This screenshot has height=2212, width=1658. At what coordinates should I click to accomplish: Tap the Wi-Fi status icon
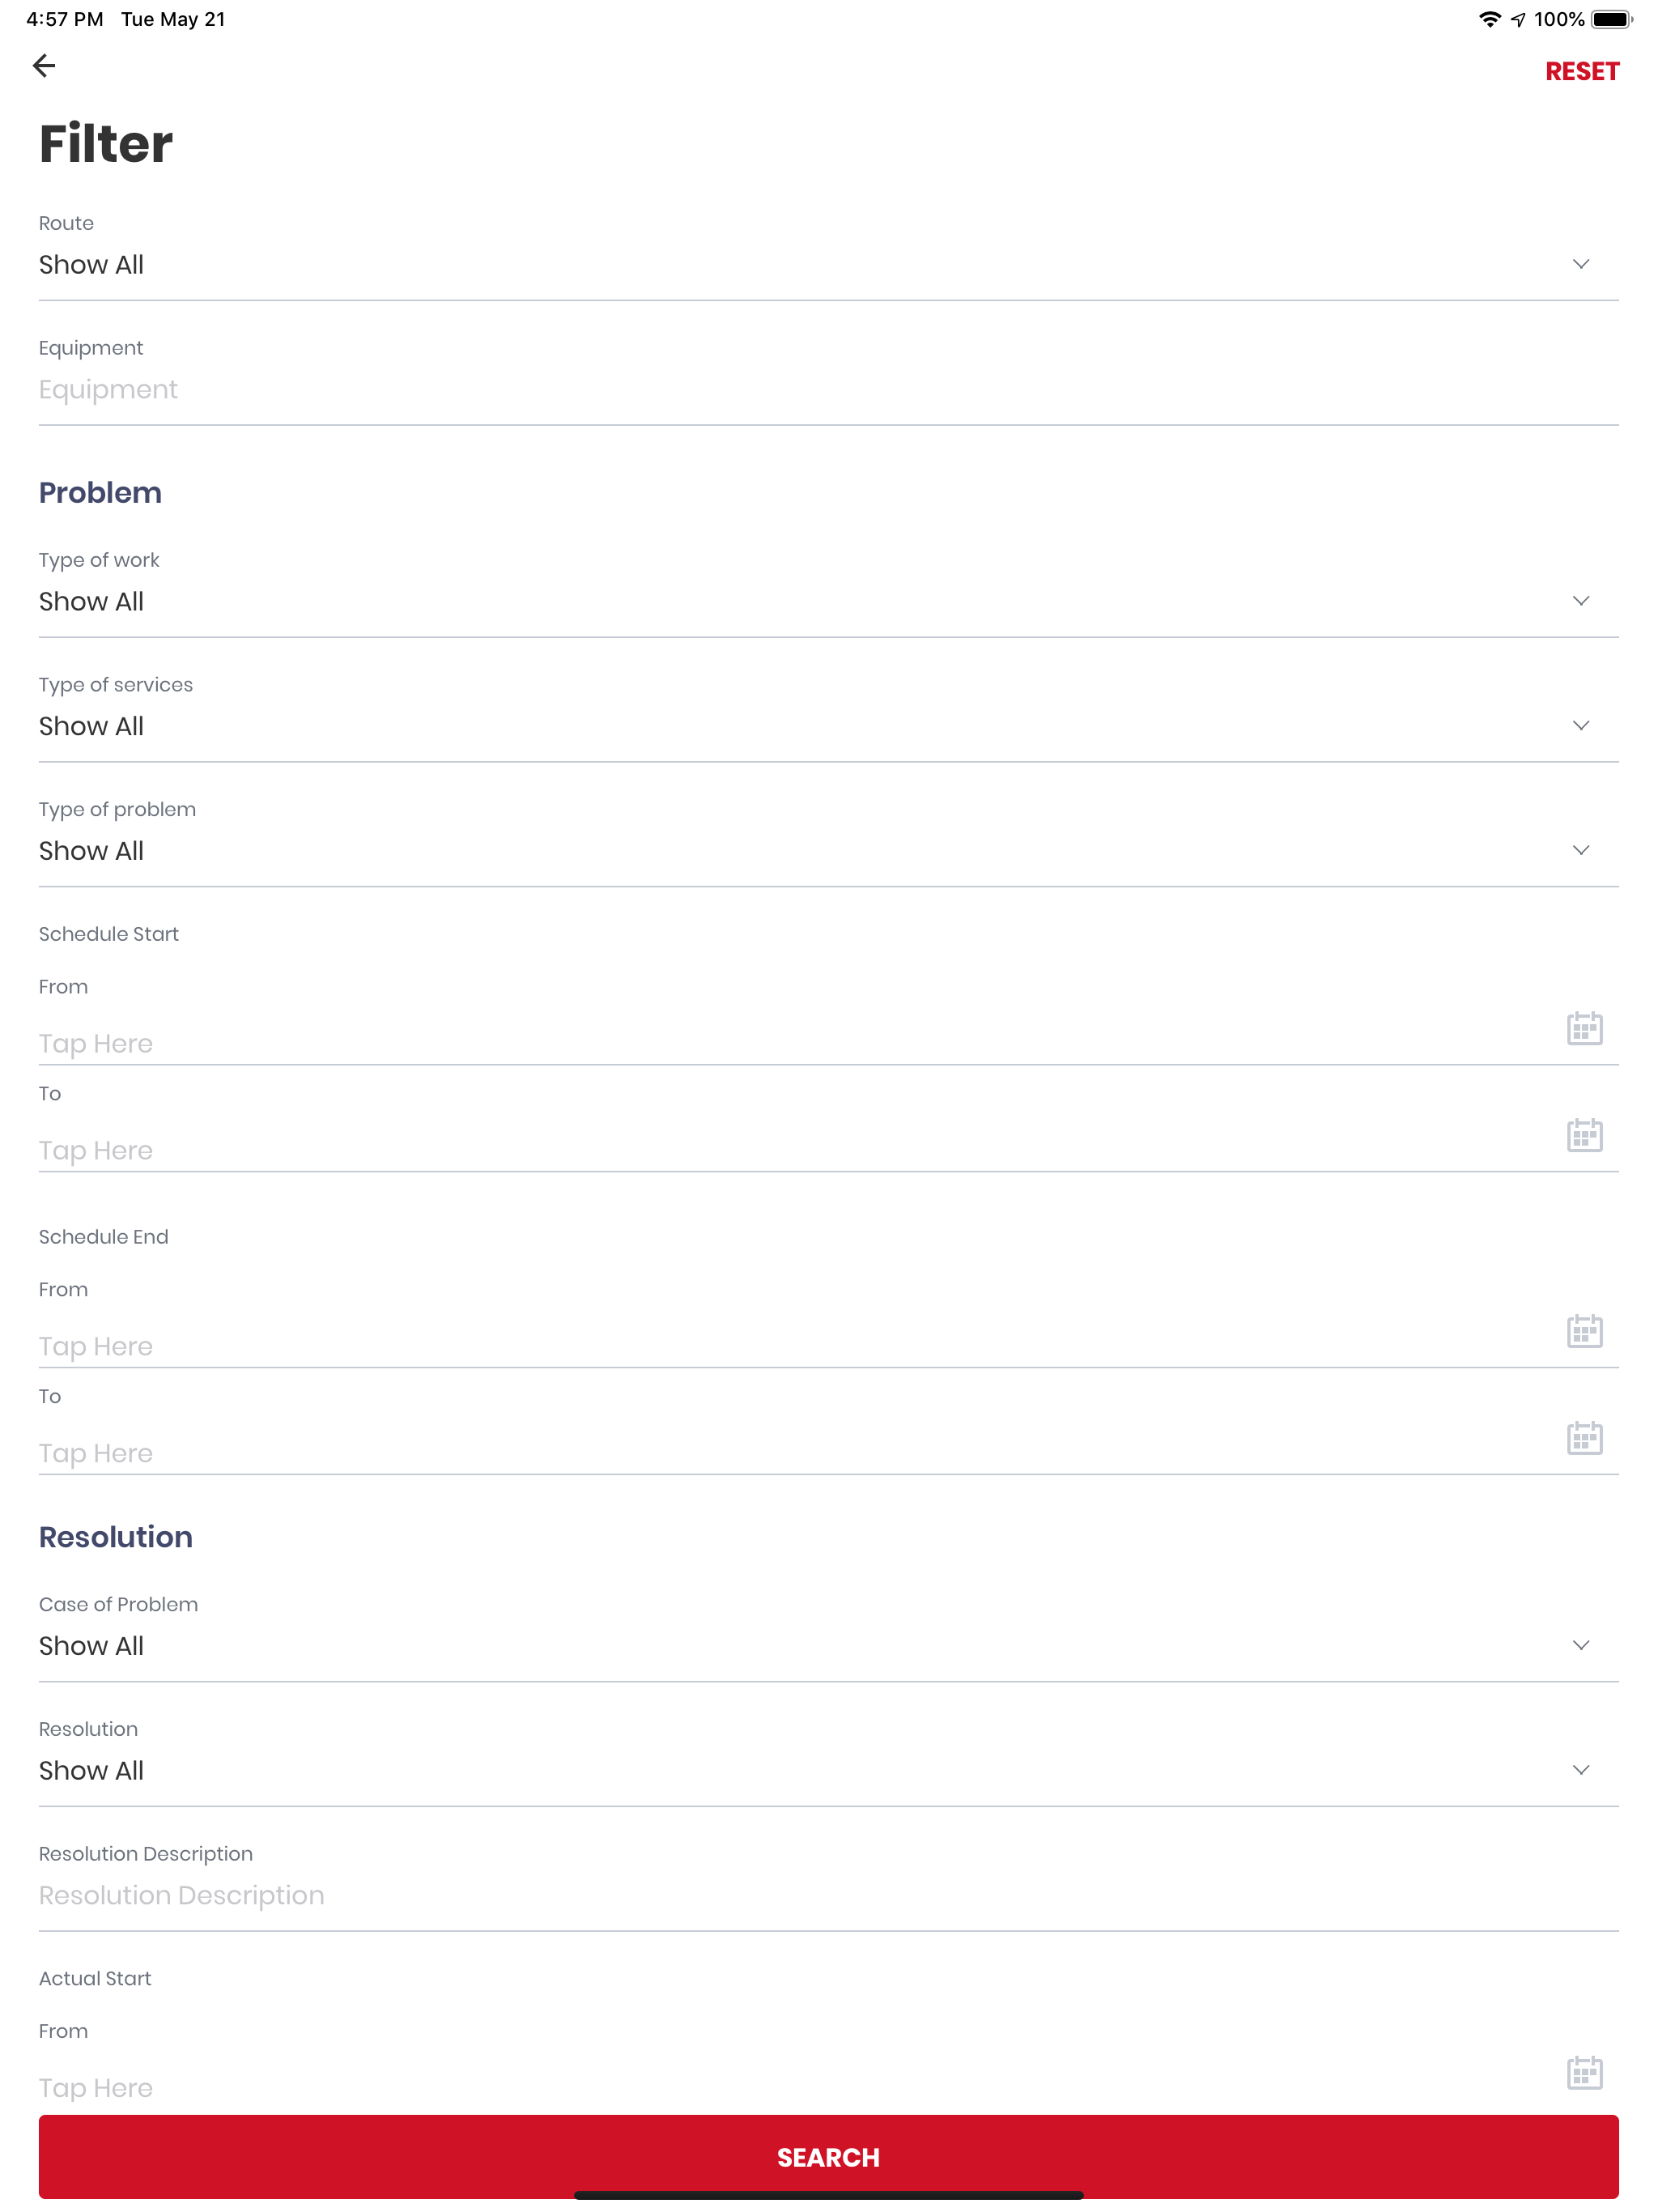click(1489, 19)
